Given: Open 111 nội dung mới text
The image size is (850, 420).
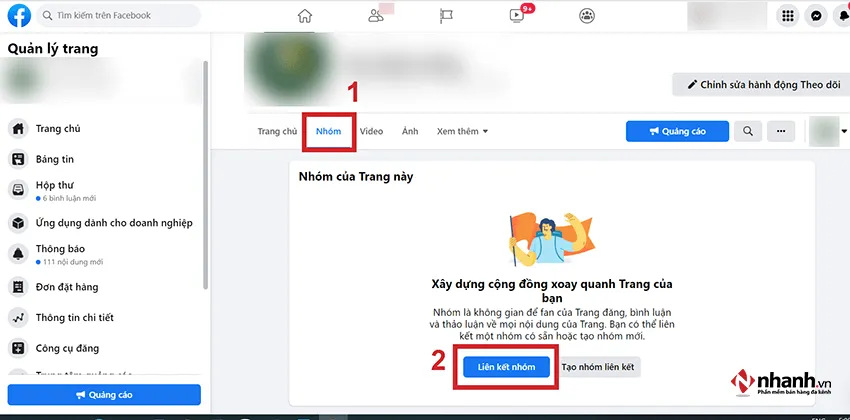Looking at the screenshot, I should (73, 262).
